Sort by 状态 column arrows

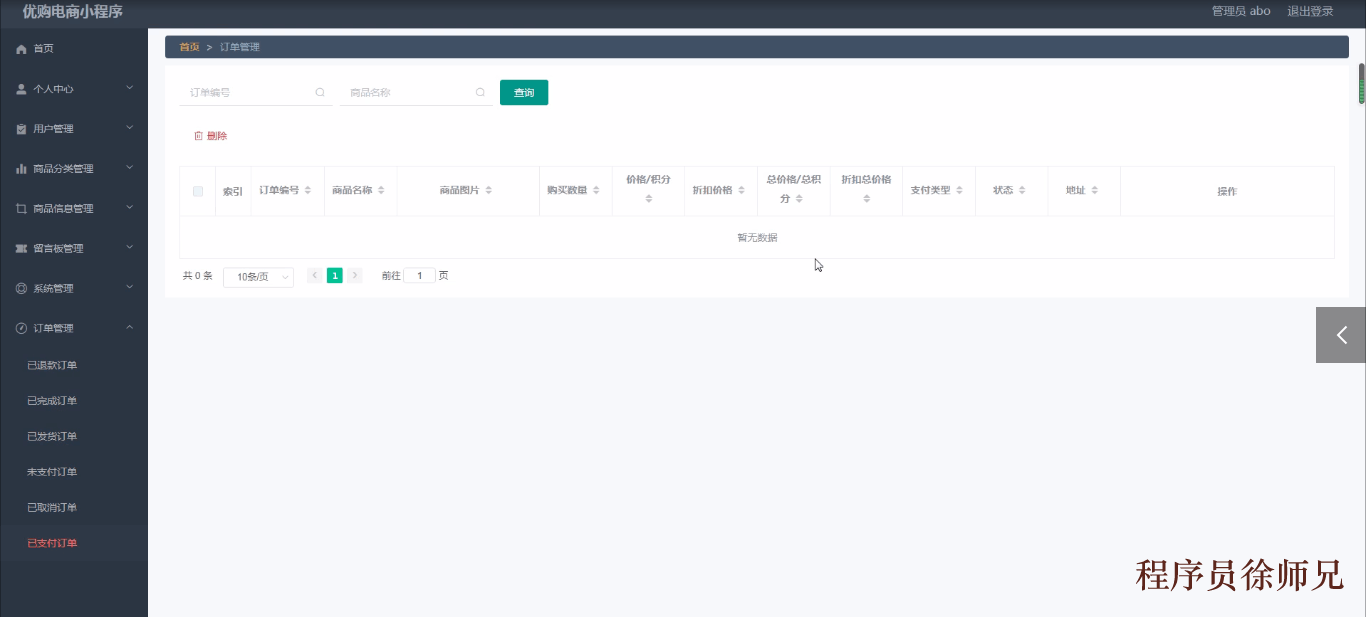[1021, 190]
